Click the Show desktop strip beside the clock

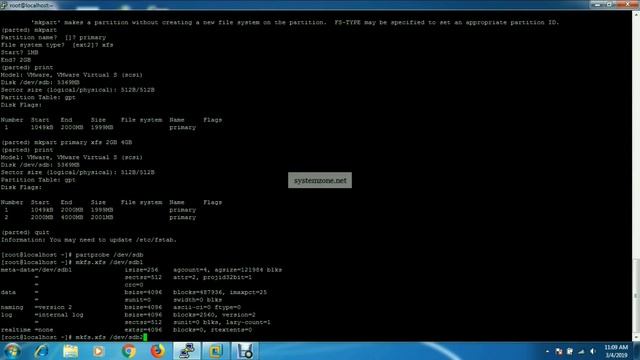[637, 351]
